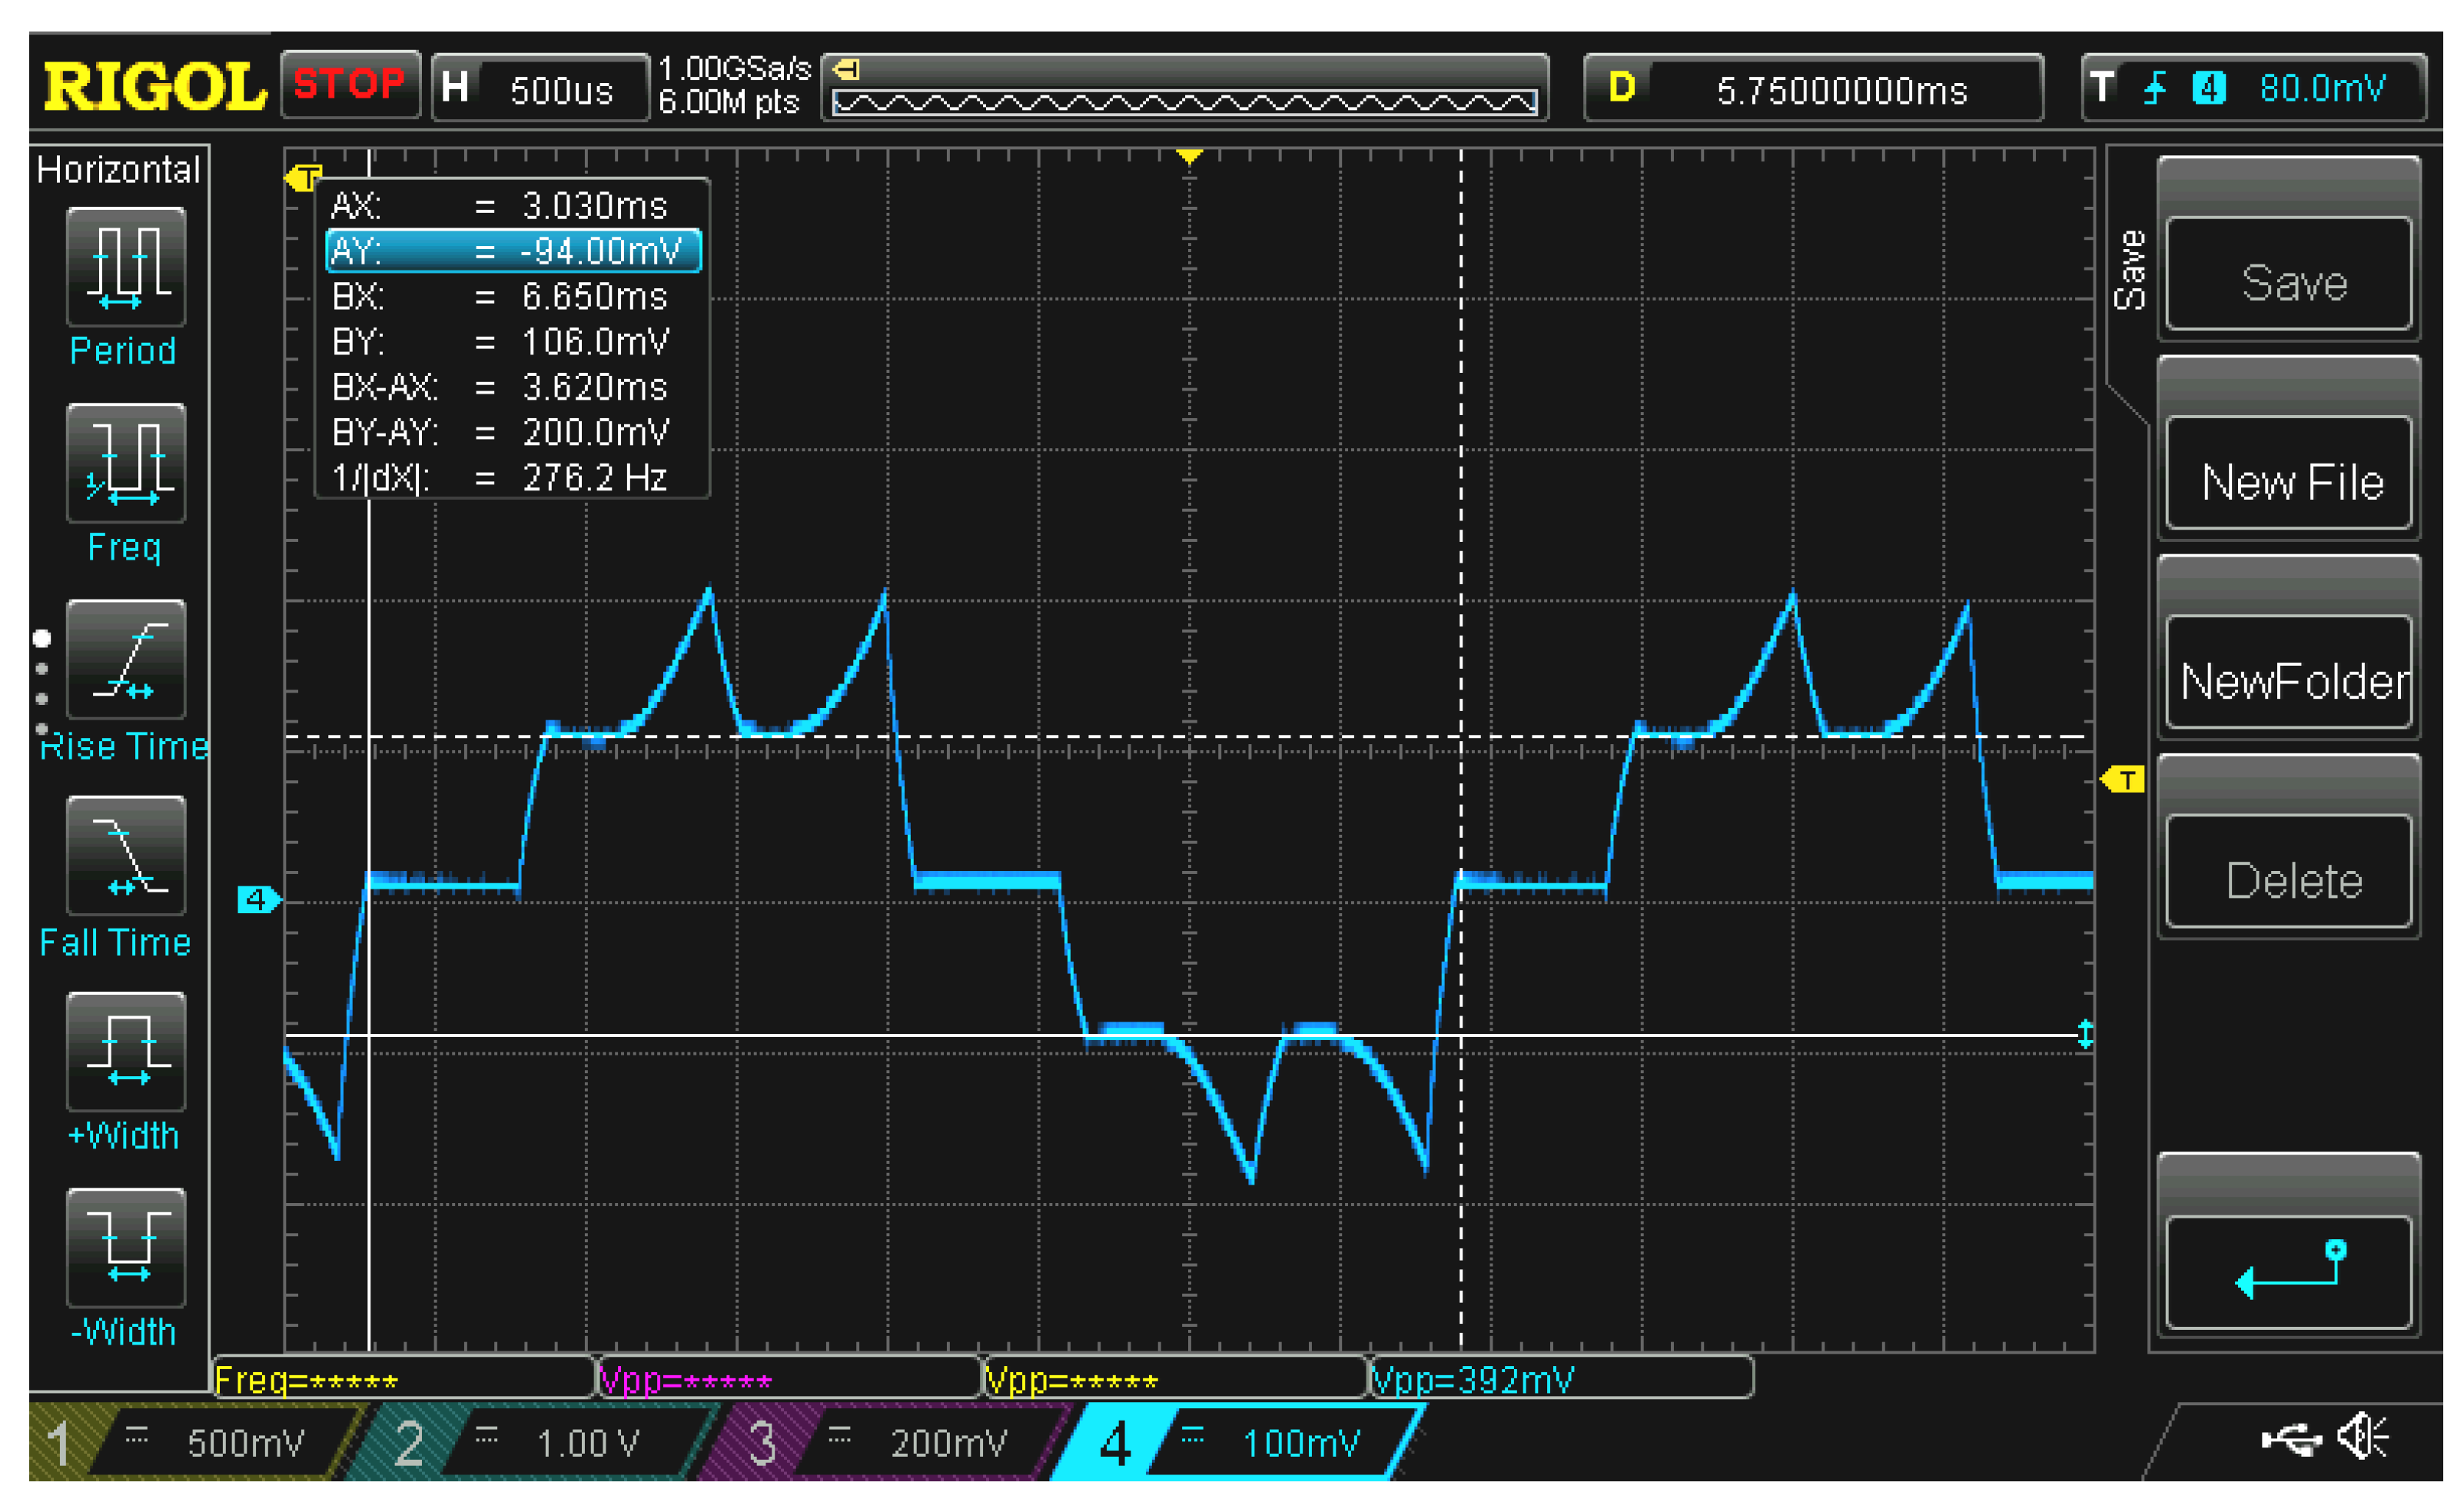
Task: Click the highlighted AY cursor readout row
Action: point(513,250)
